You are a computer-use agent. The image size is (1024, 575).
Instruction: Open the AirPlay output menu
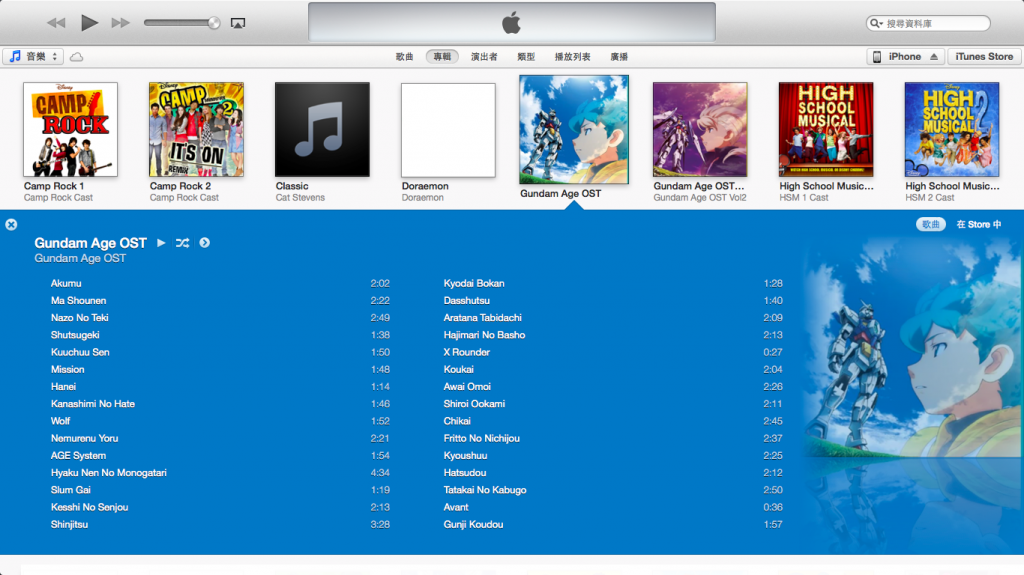point(238,22)
